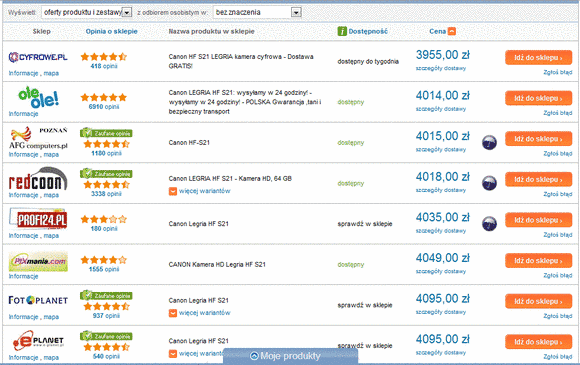This screenshot has height=365, width=580.
Task: Click 'dostępny do tygodnia' availability text
Action: click(368, 61)
